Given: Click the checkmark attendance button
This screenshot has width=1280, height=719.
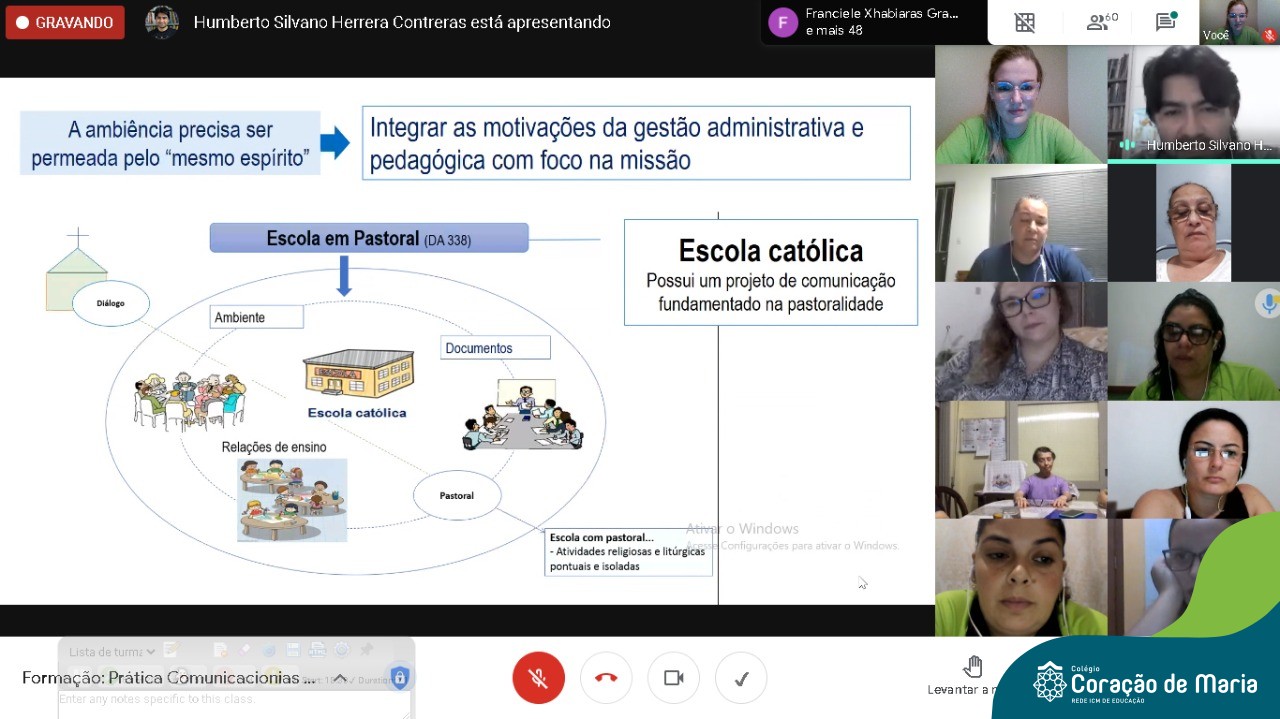Looking at the screenshot, I should click(741, 678).
